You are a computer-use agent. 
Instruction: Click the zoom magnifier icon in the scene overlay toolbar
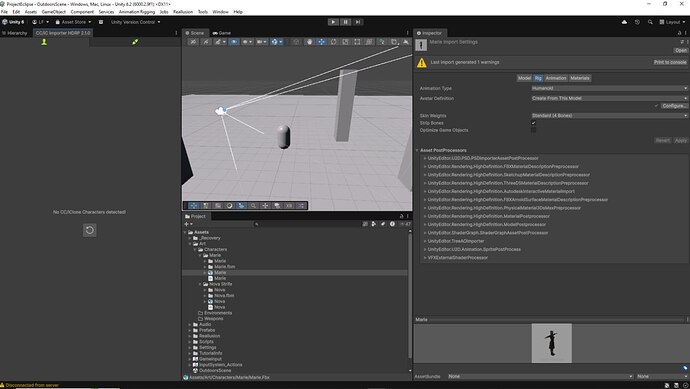pos(253,206)
